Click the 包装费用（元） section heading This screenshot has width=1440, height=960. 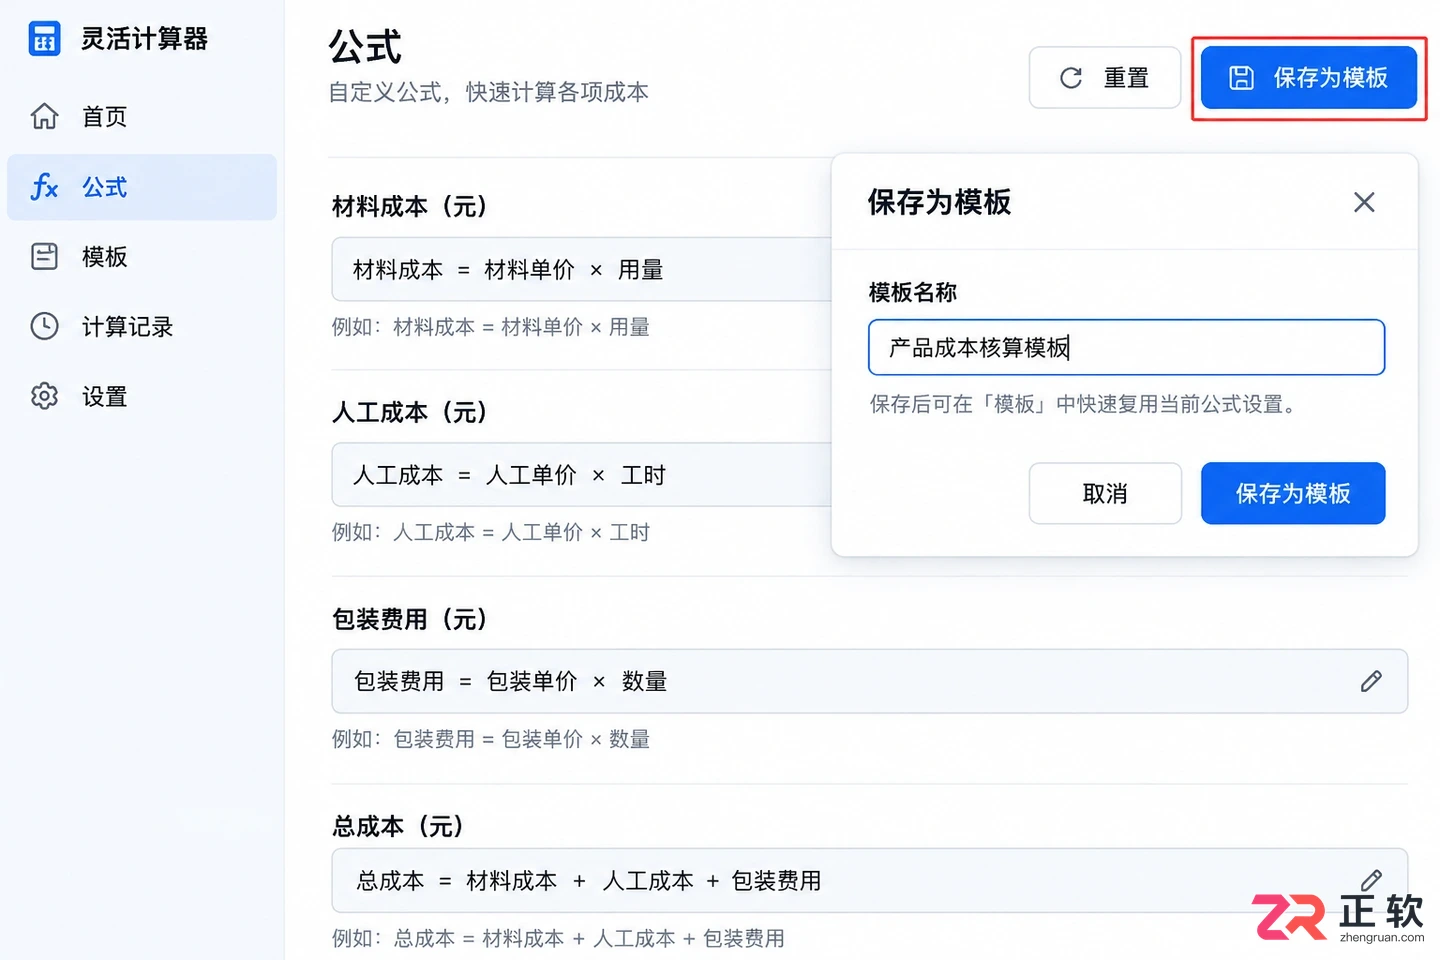[x=410, y=619]
